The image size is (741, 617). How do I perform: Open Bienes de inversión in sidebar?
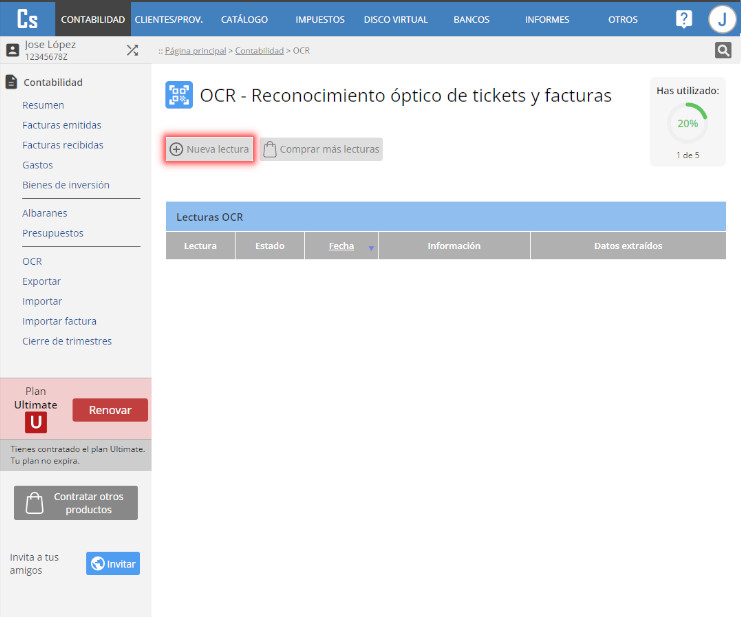66,185
